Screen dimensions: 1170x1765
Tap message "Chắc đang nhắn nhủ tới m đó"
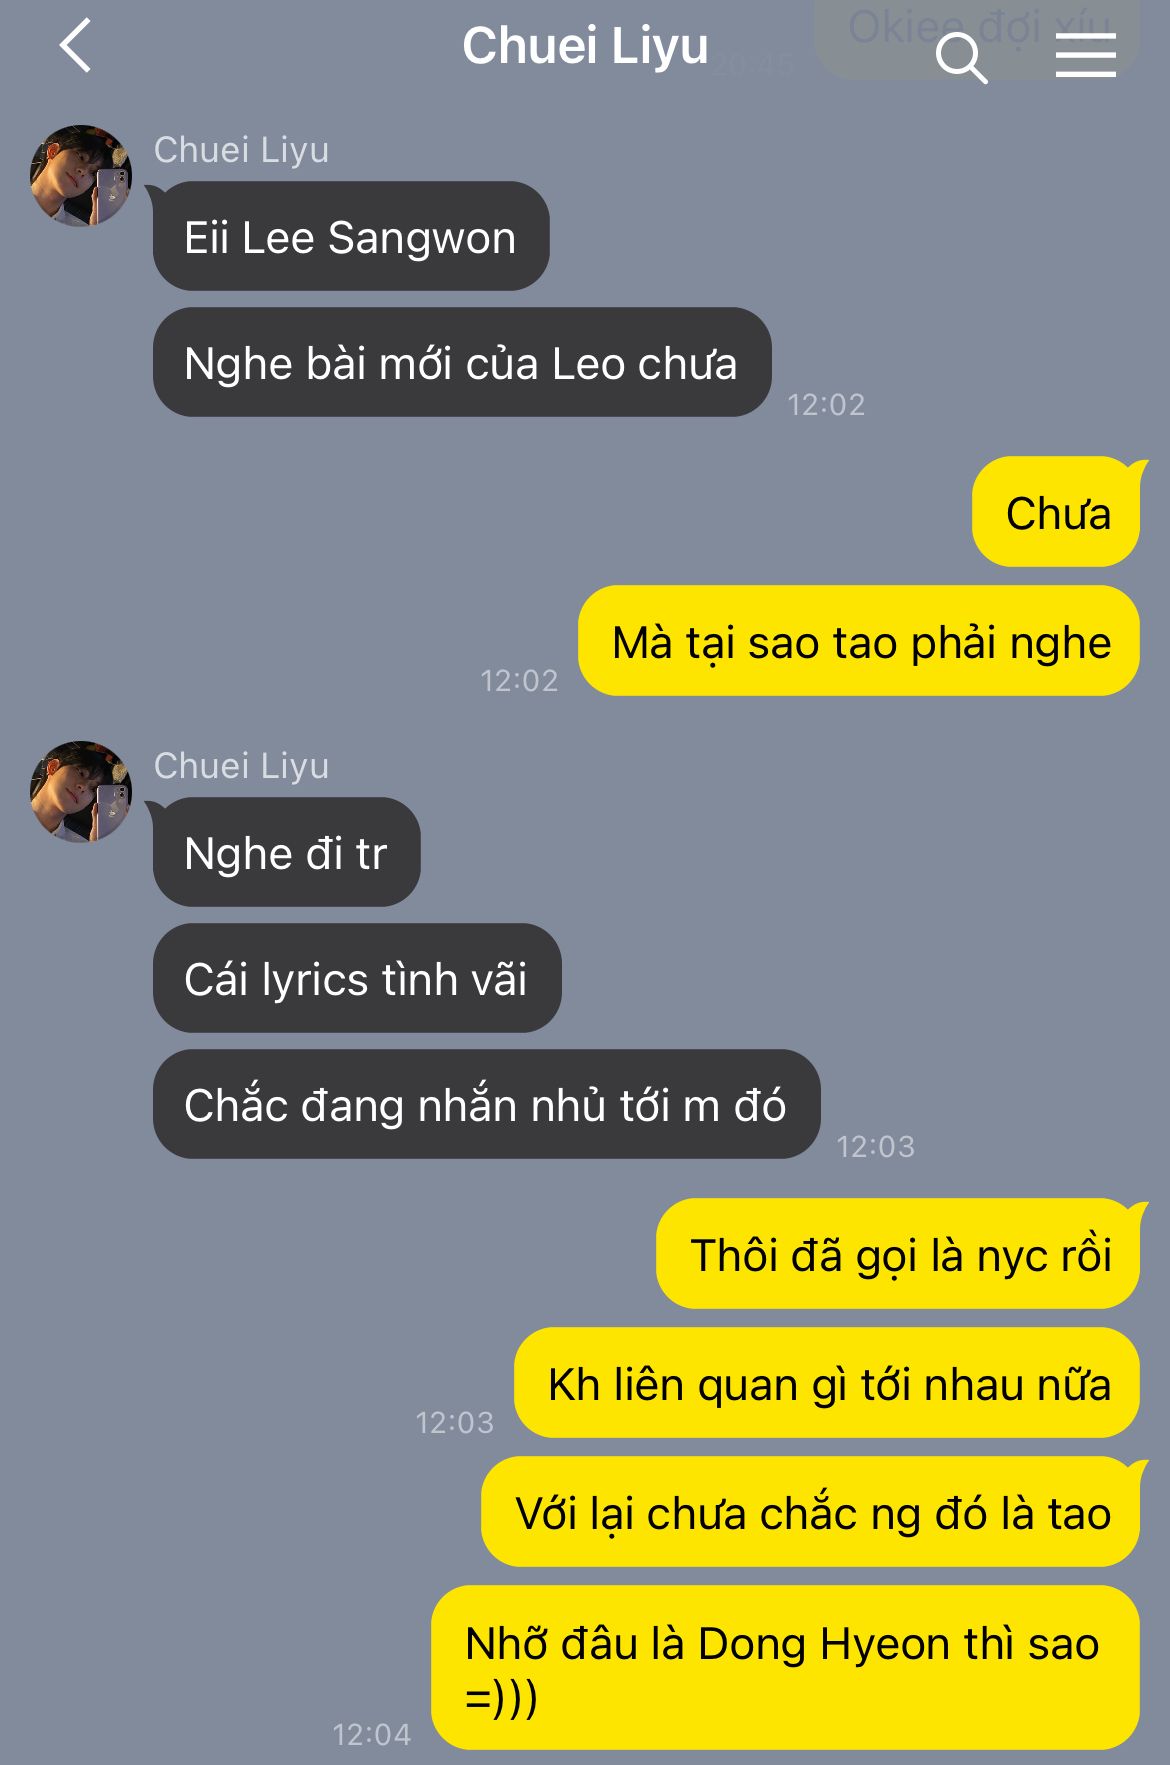[x=487, y=1105]
